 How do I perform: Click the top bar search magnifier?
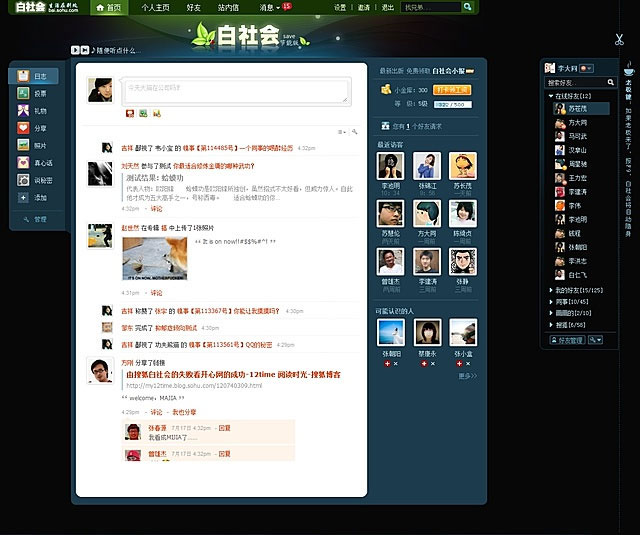click(x=467, y=7)
